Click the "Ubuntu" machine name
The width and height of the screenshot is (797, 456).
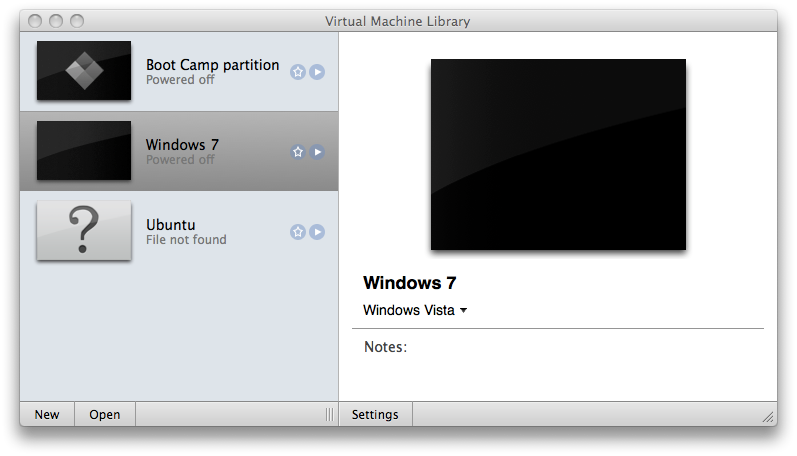click(171, 225)
